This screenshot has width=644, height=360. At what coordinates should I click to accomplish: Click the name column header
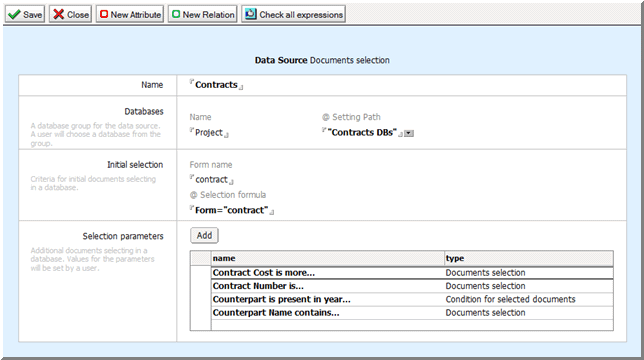point(328,258)
